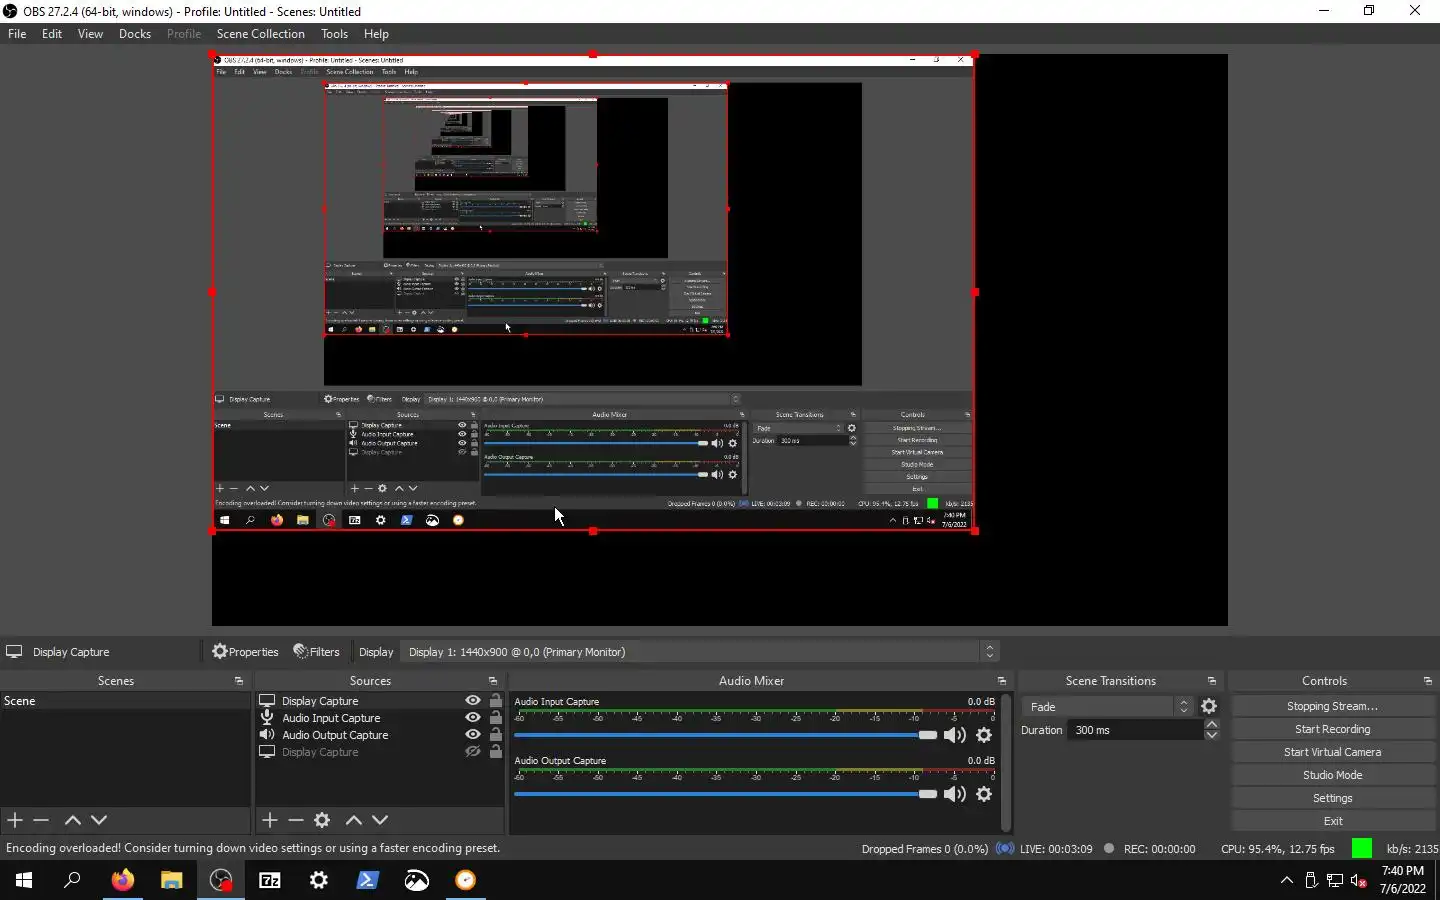
Task: Undock the Sources panel
Action: 493,681
